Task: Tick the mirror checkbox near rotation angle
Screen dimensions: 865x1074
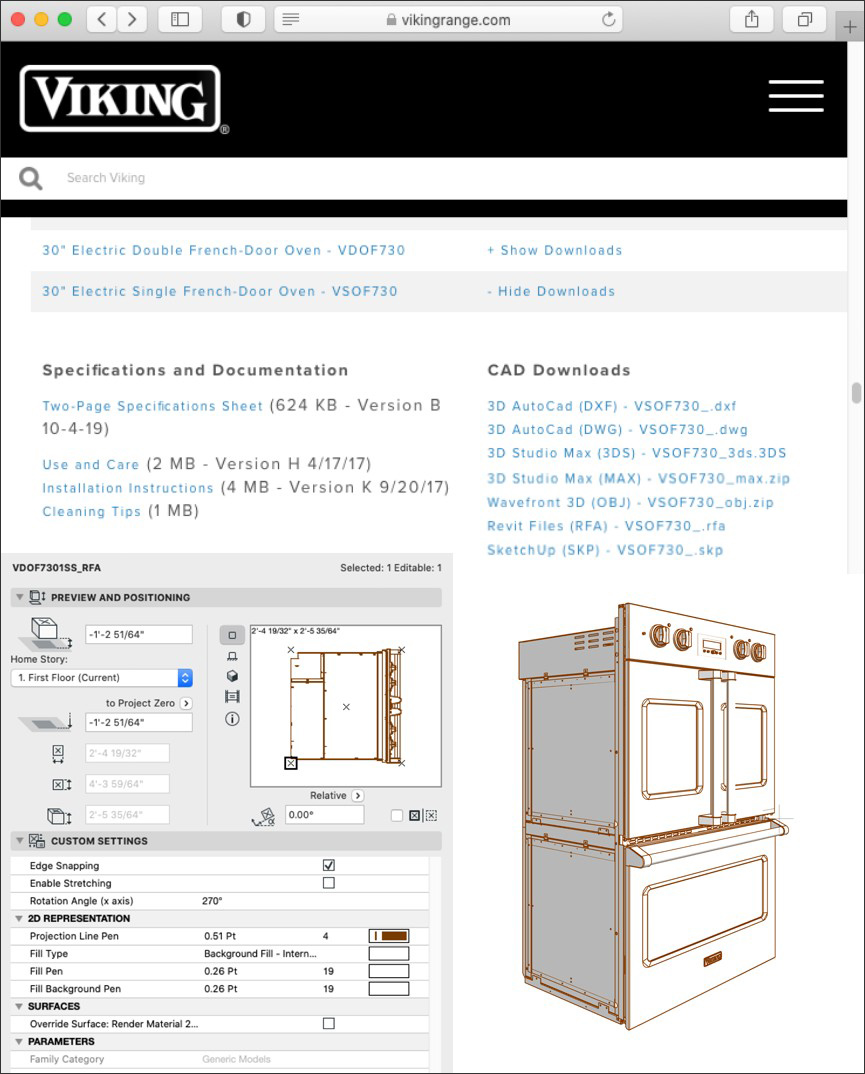Action: pos(397,815)
